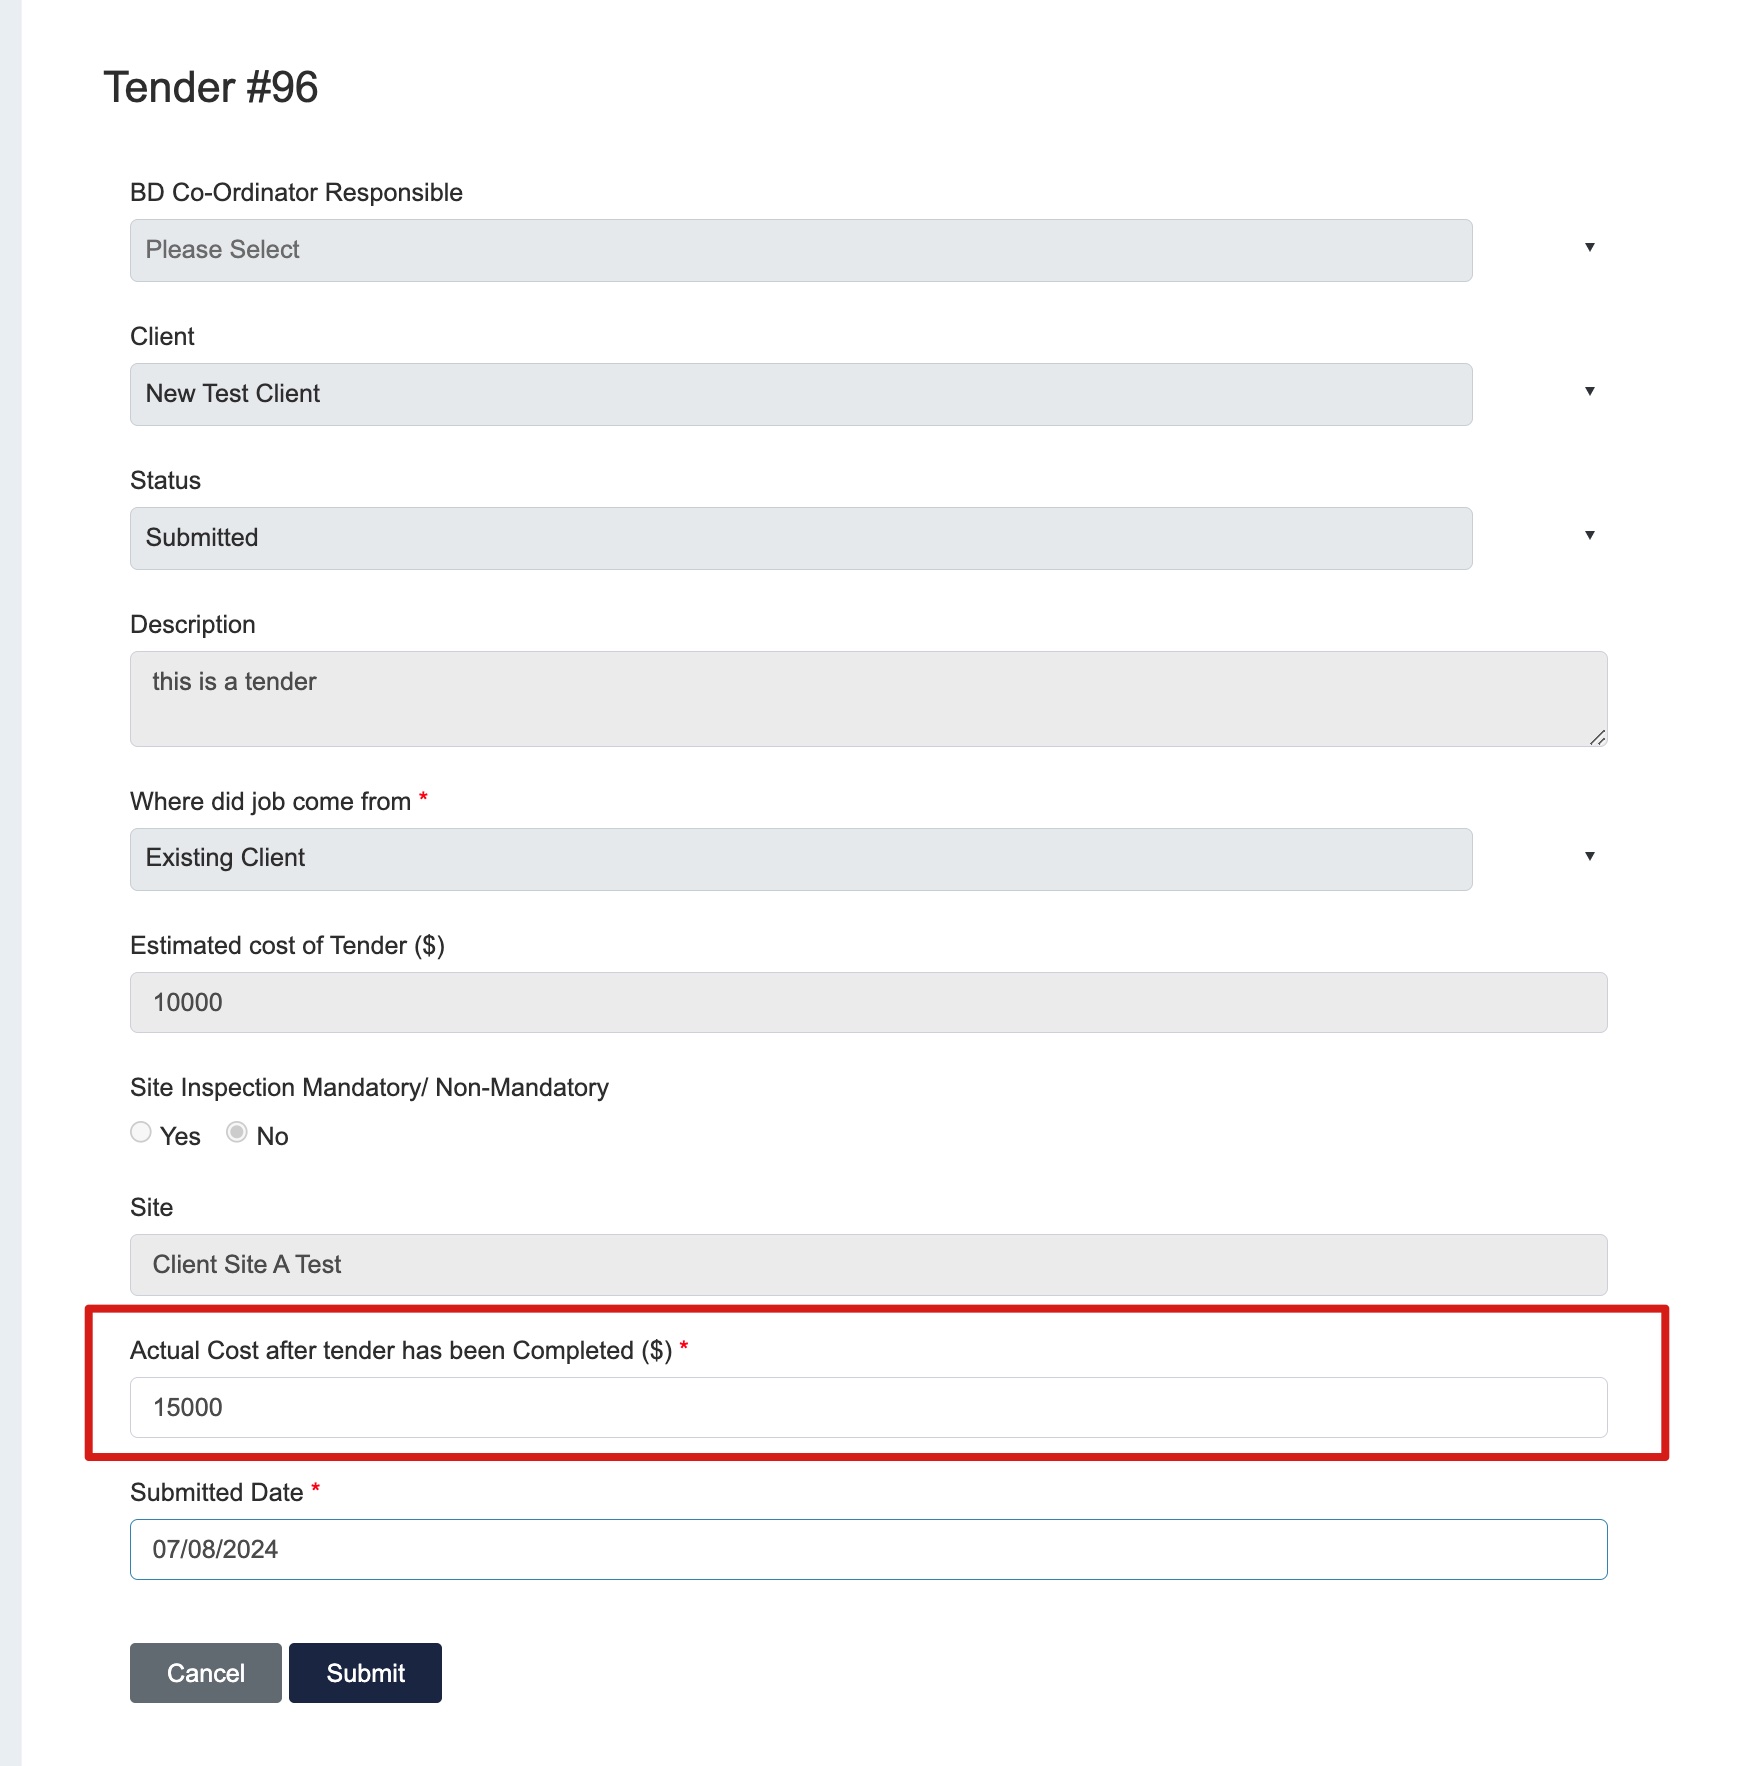1740x1766 pixels.
Task: Select Yes for Site Inspection Mandatory
Action: [141, 1132]
